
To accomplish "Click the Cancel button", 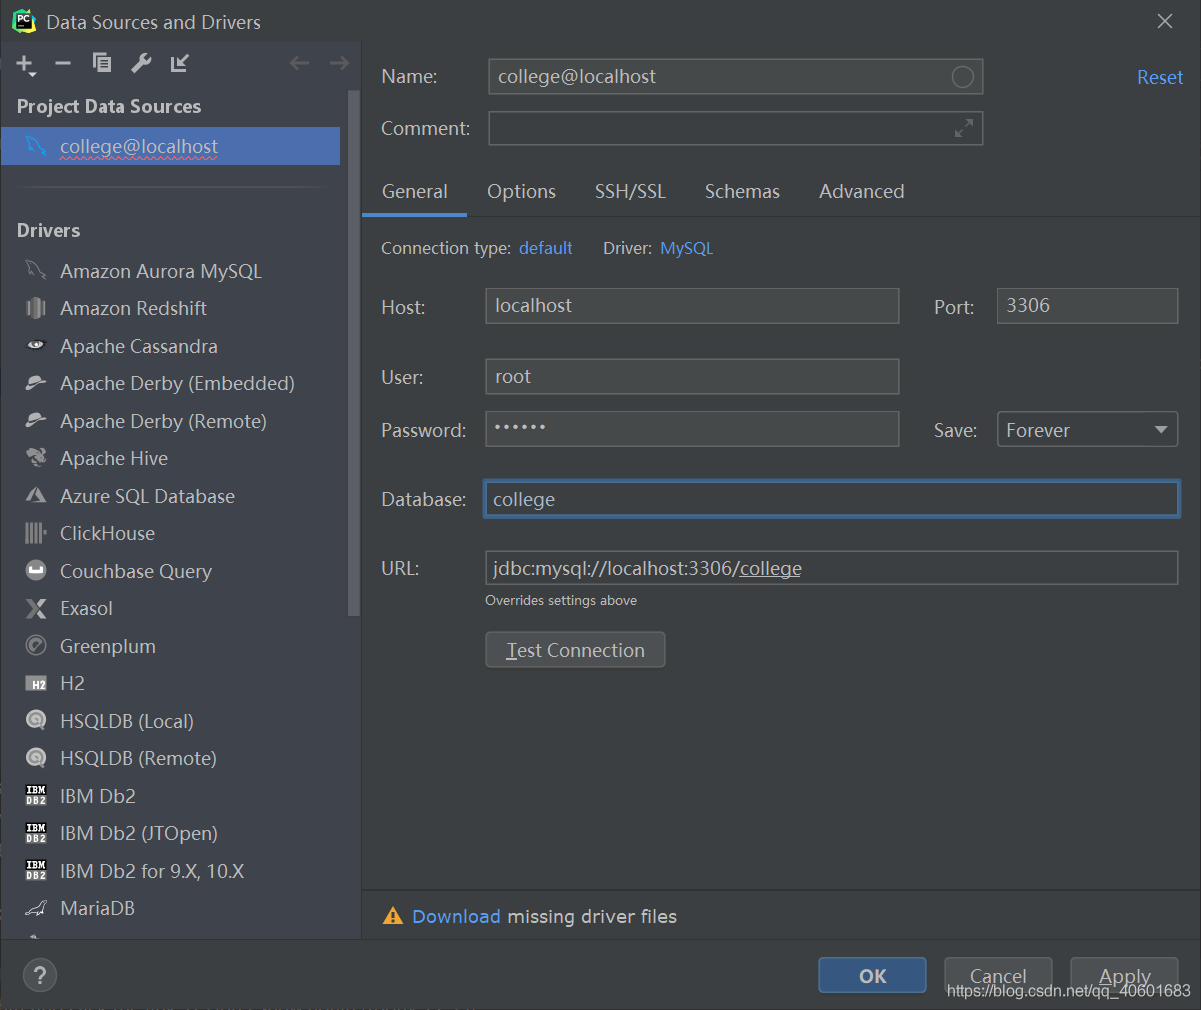I will pyautogui.click(x=998, y=976).
